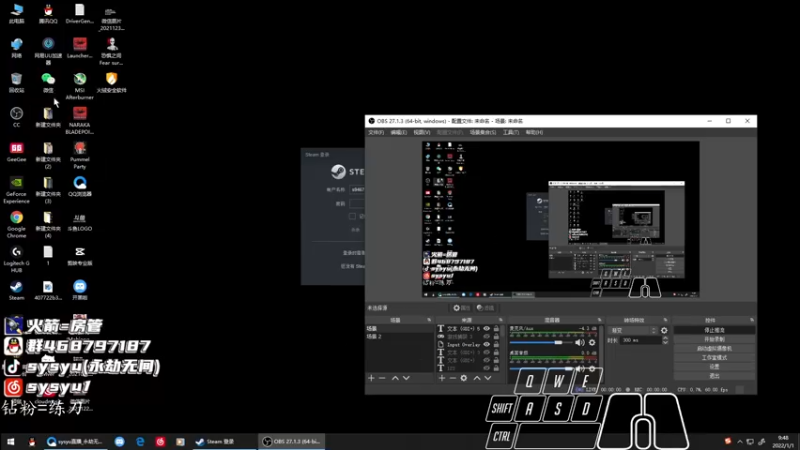Open the source Properties button with the gear icon
800x450 pixels.
click(462, 308)
